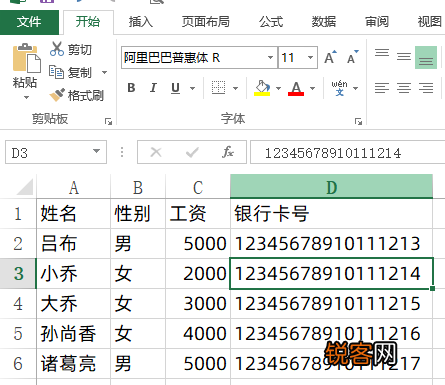Viewport: 445px width, 385px height.
Task: Align text left
Action: coord(382,88)
